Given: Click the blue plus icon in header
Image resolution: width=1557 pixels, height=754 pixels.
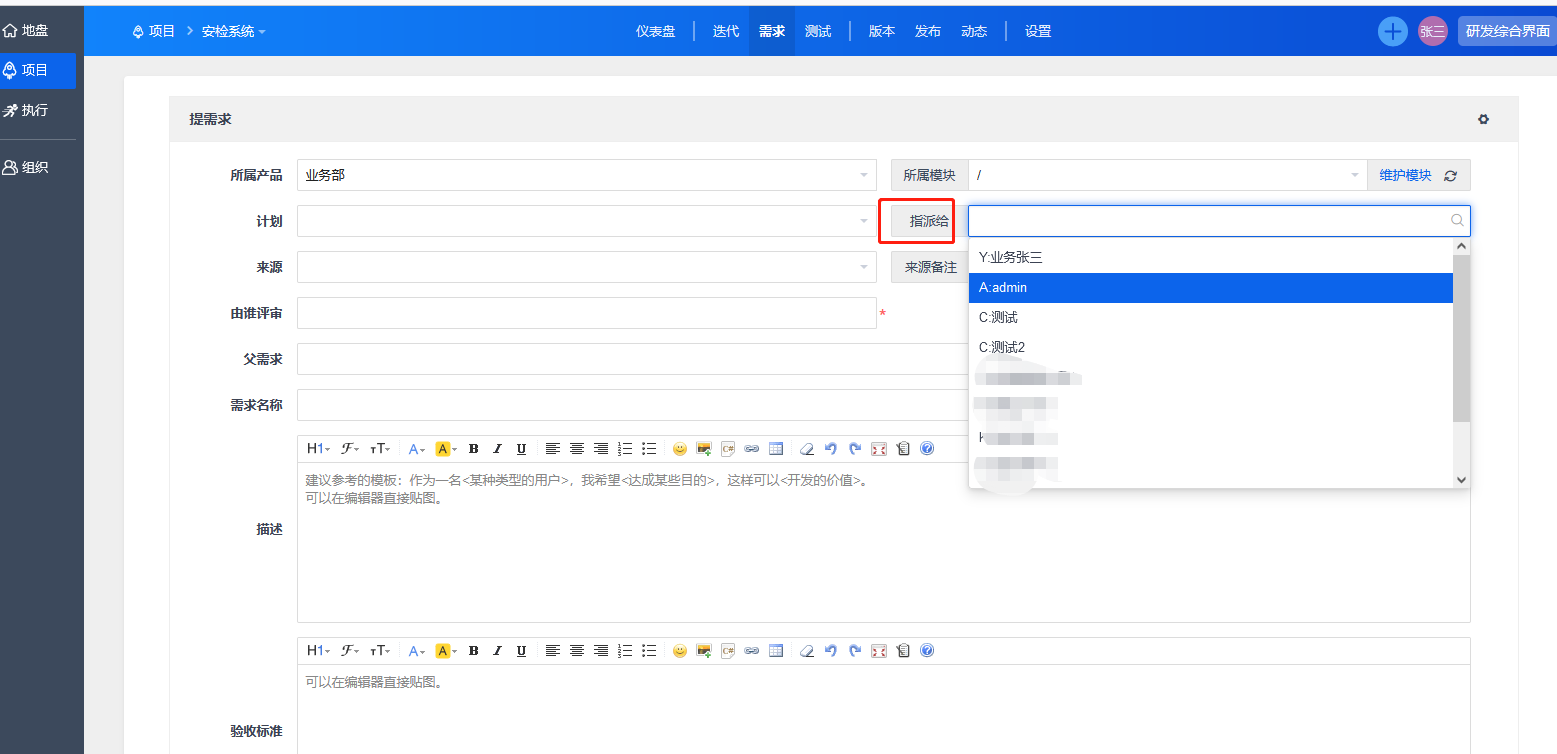Looking at the screenshot, I should (1392, 31).
